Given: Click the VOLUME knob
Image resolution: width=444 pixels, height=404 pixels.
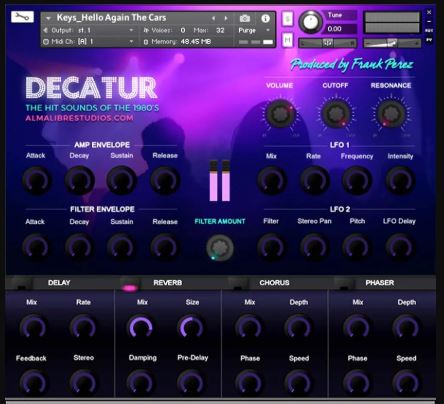Looking at the screenshot, I should point(279,113).
